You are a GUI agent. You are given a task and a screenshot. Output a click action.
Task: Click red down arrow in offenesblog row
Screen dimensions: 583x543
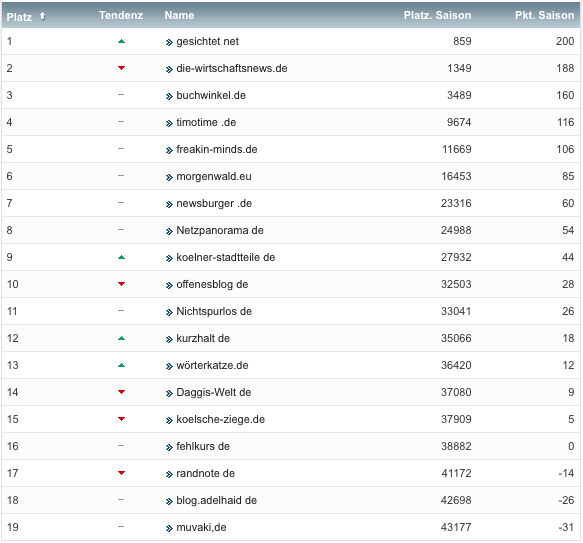(121, 284)
